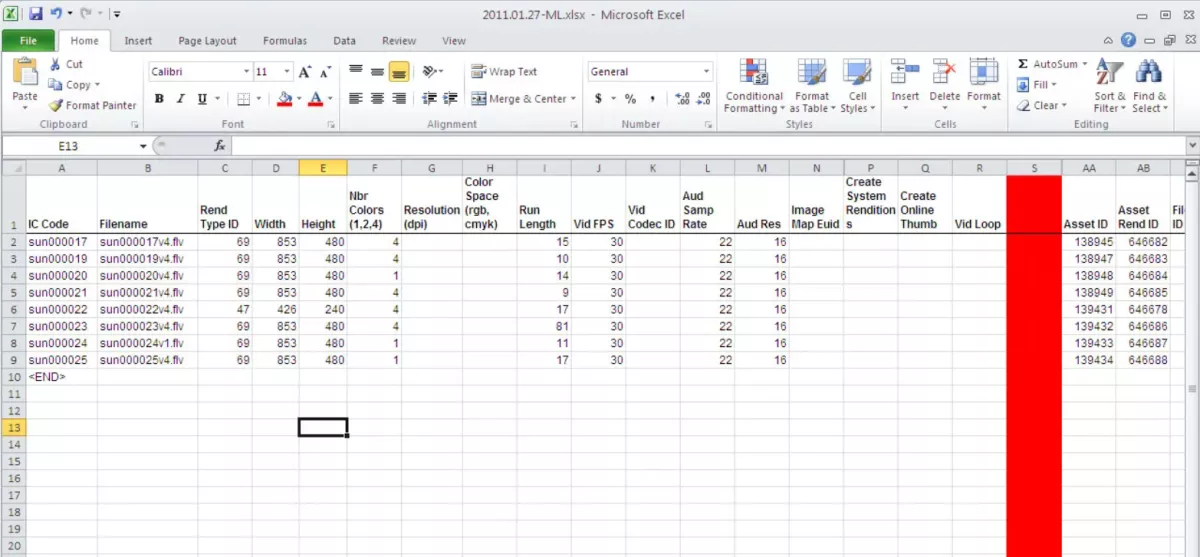
Task: Open Find & Select binoculars
Action: click(1148, 85)
